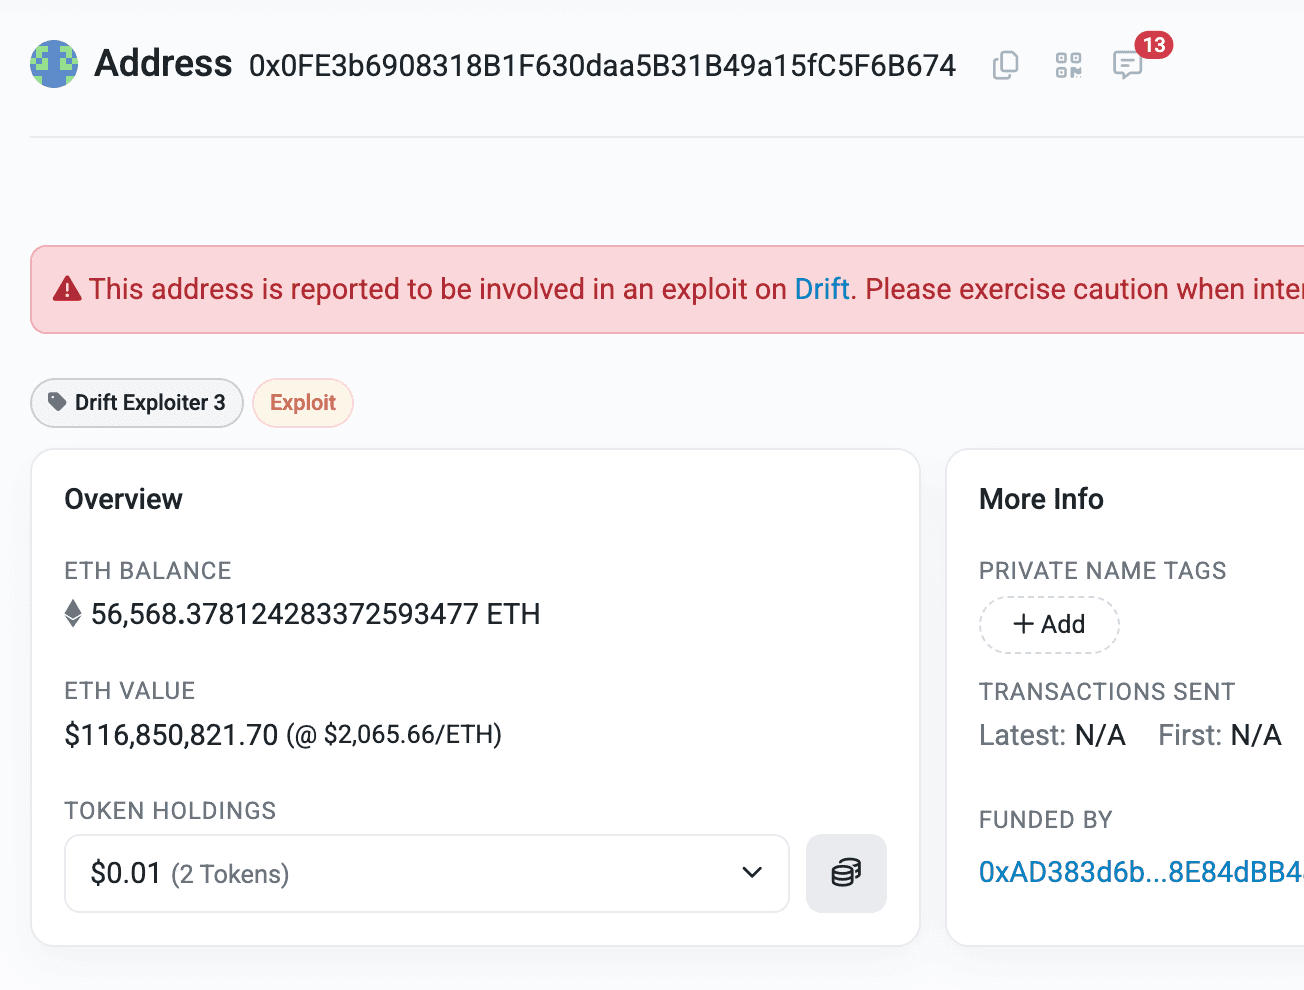Expand the token holdings chevron arrow

click(752, 873)
